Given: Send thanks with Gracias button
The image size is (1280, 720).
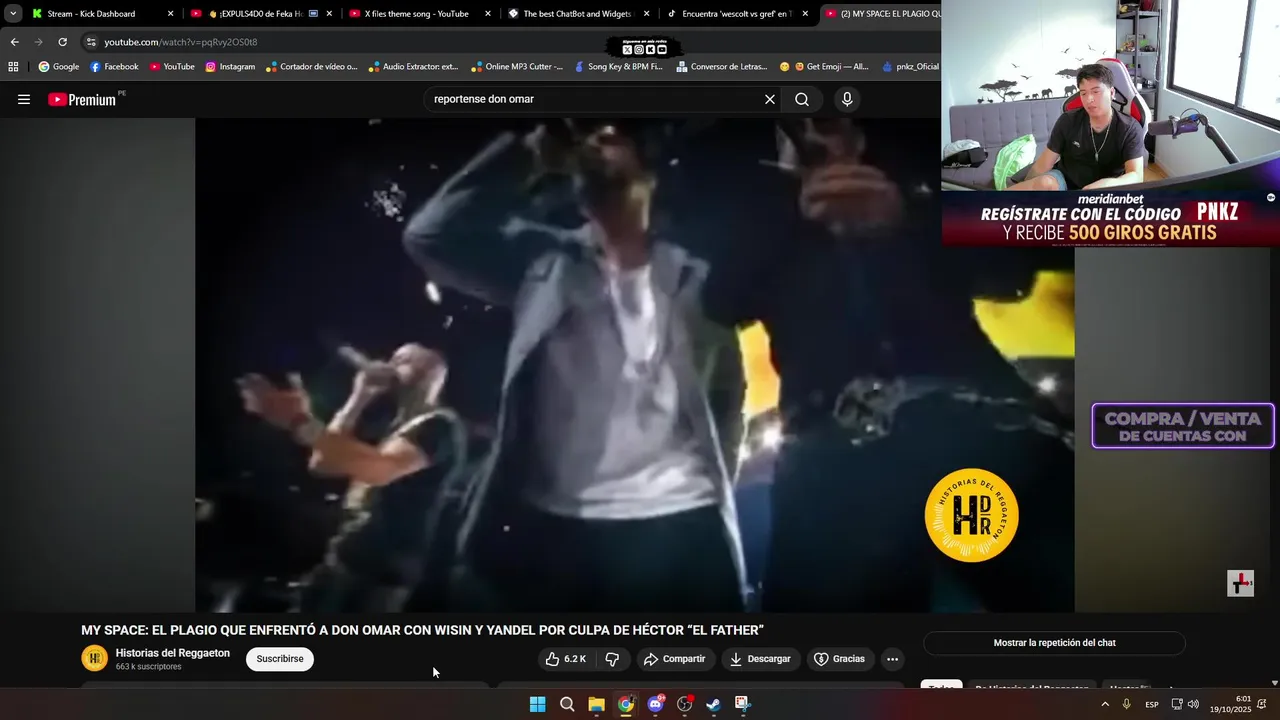Looking at the screenshot, I should click(x=839, y=659).
